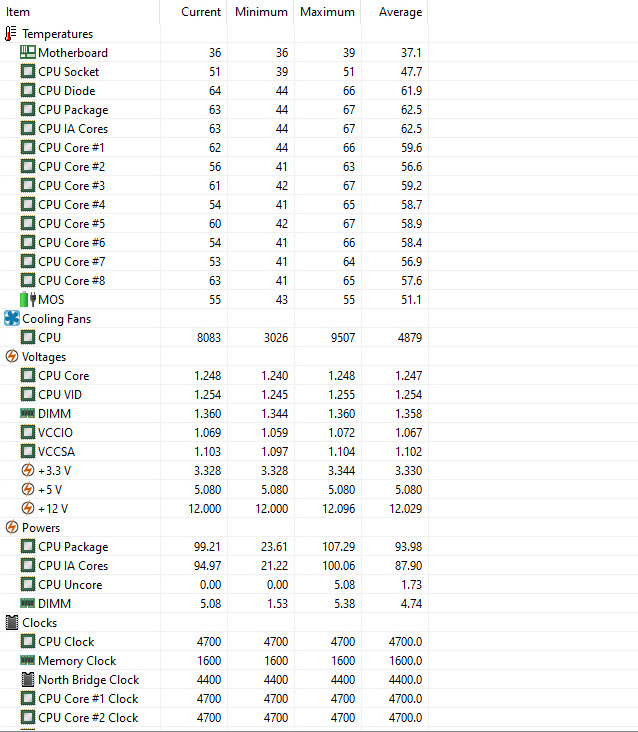Image resolution: width=638 pixels, height=732 pixels.
Task: Select the CPU Package temperature row label
Action: pos(73,110)
